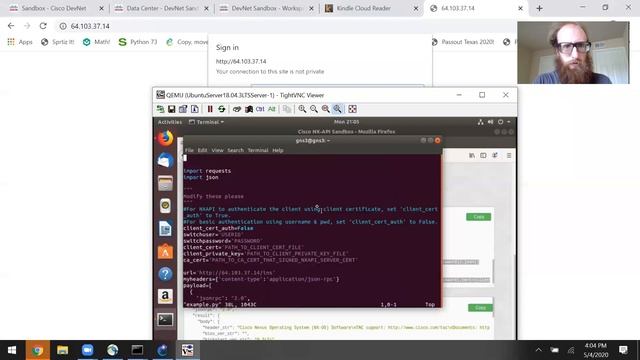Screen dimensions: 640x360
Task: Click lower green Copy button in Firefox page
Action: click(480, 307)
